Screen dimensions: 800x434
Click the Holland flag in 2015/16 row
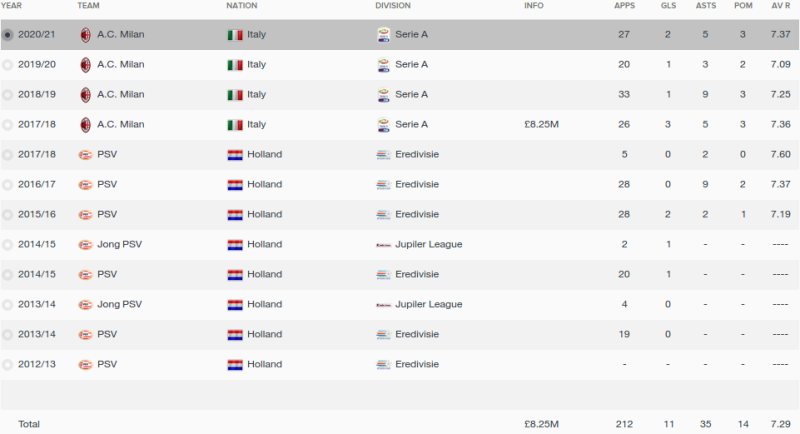[x=235, y=215]
